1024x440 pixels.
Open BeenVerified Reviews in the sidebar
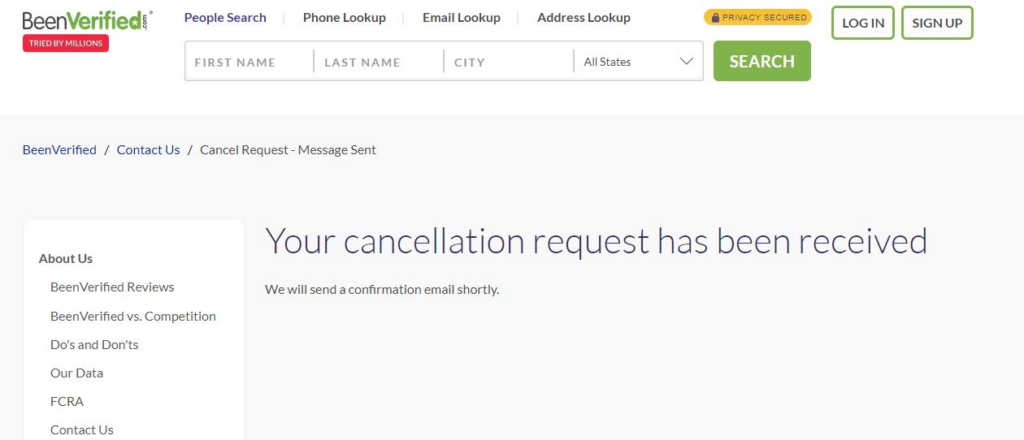coord(112,287)
